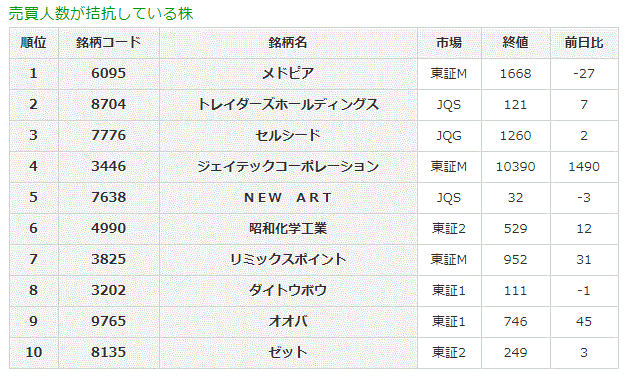
Task: Open stock code 6095
Action: [108, 73]
